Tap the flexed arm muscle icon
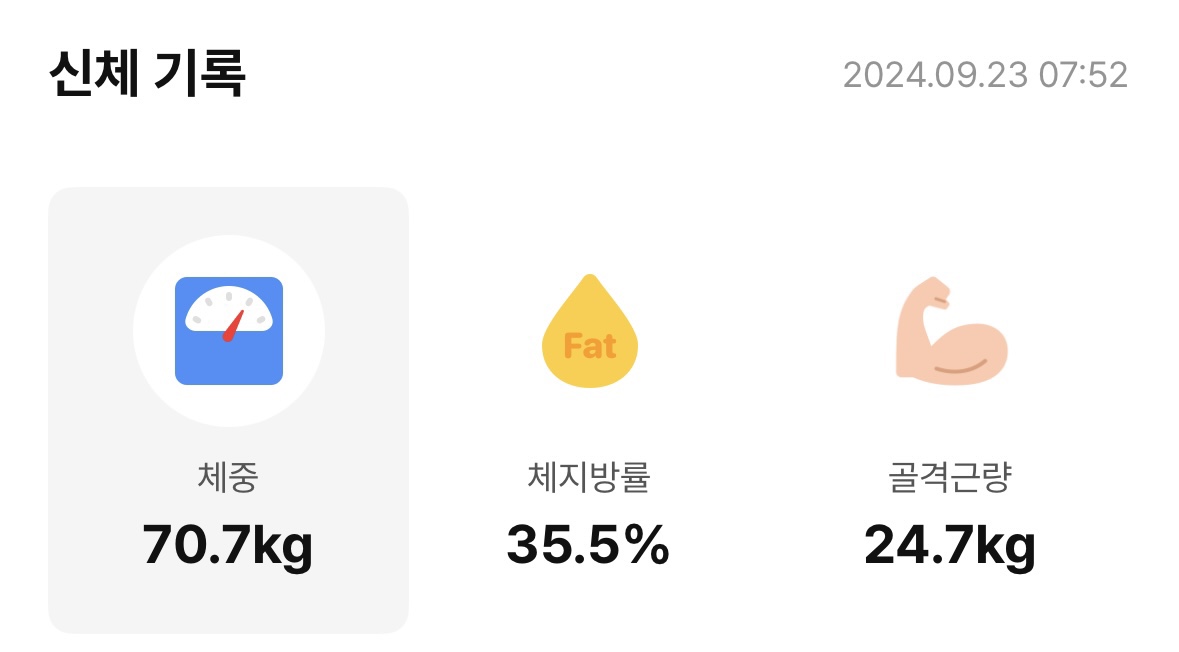1179x652 pixels. tap(951, 331)
